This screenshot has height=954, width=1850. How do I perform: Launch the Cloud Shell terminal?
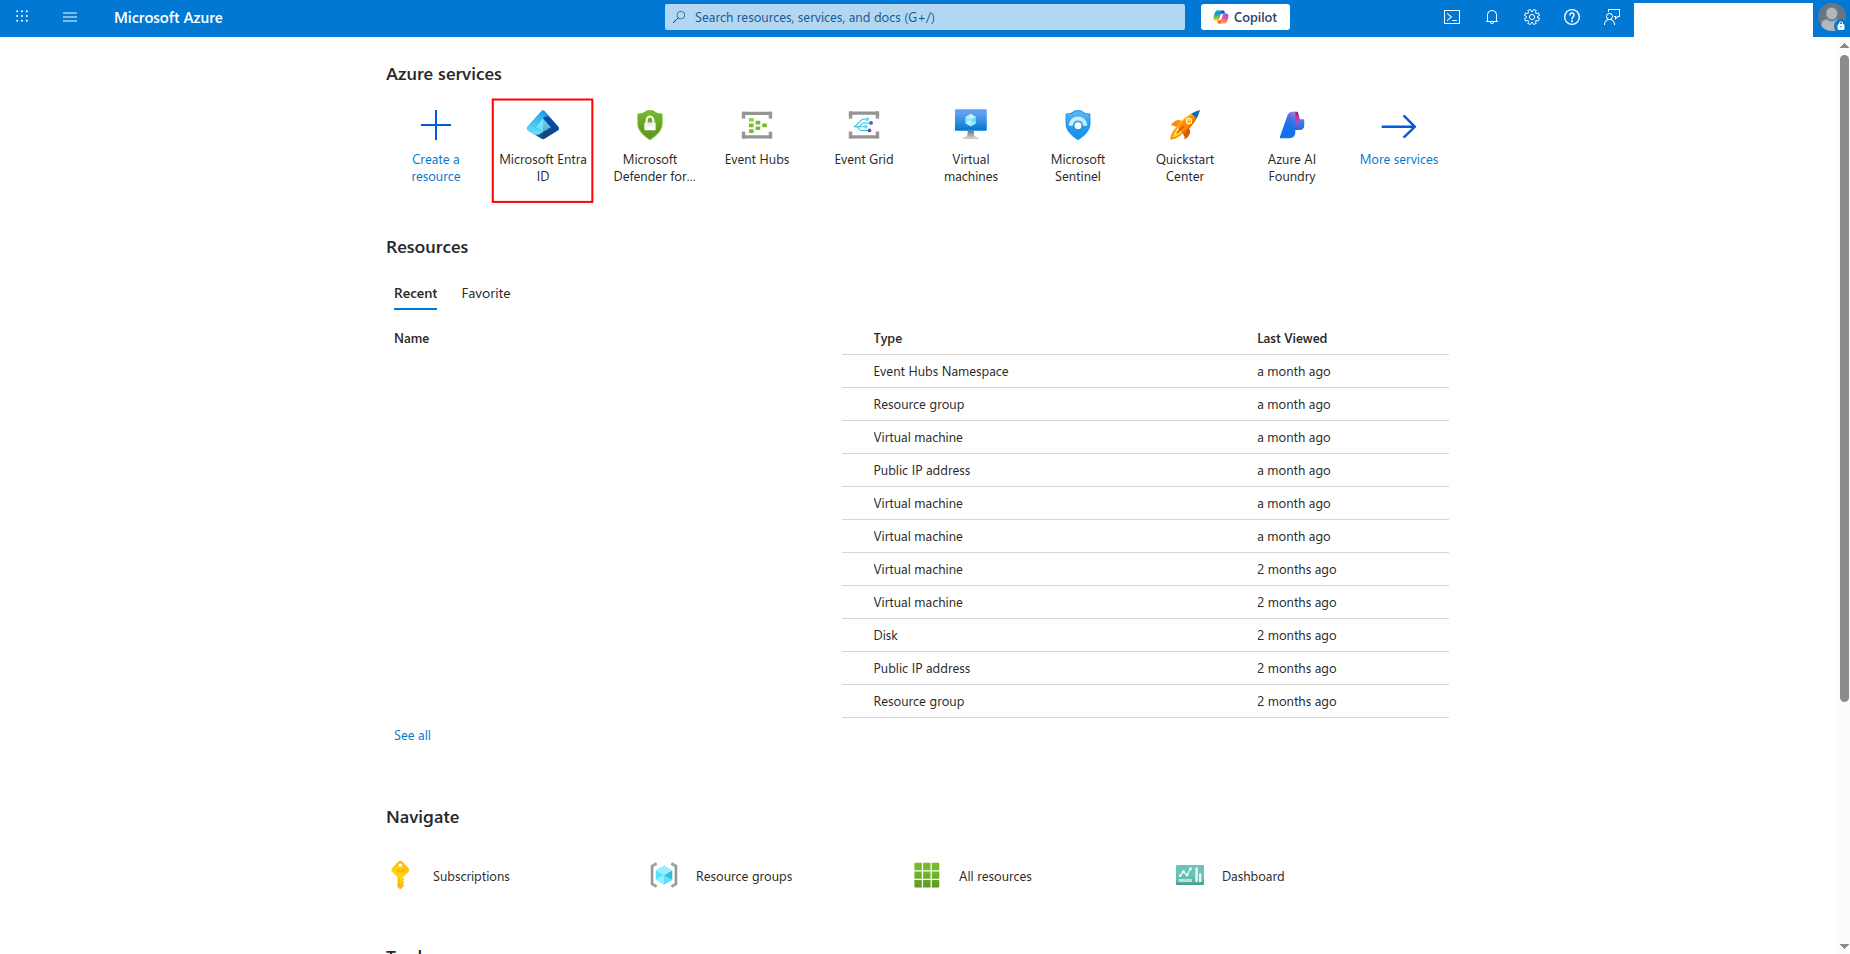click(1452, 17)
